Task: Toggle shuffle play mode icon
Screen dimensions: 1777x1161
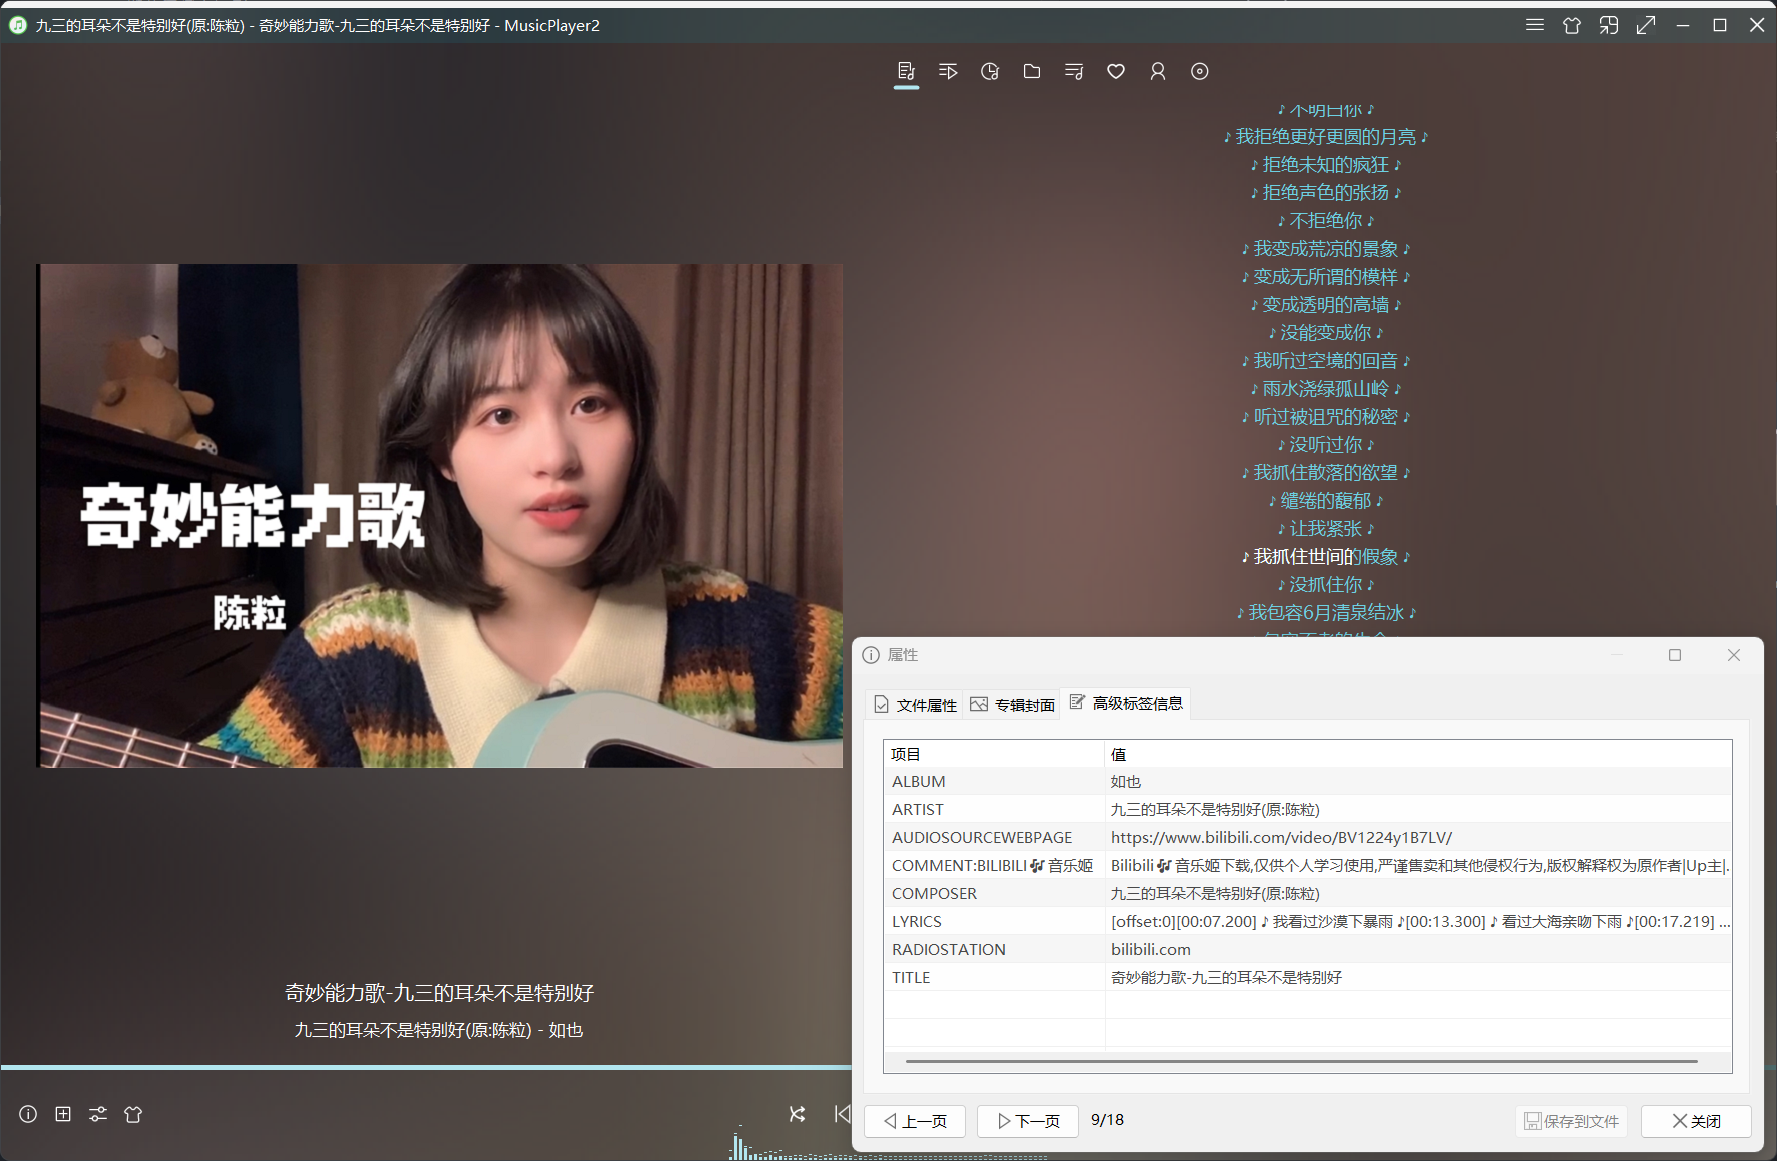Action: point(797,1114)
